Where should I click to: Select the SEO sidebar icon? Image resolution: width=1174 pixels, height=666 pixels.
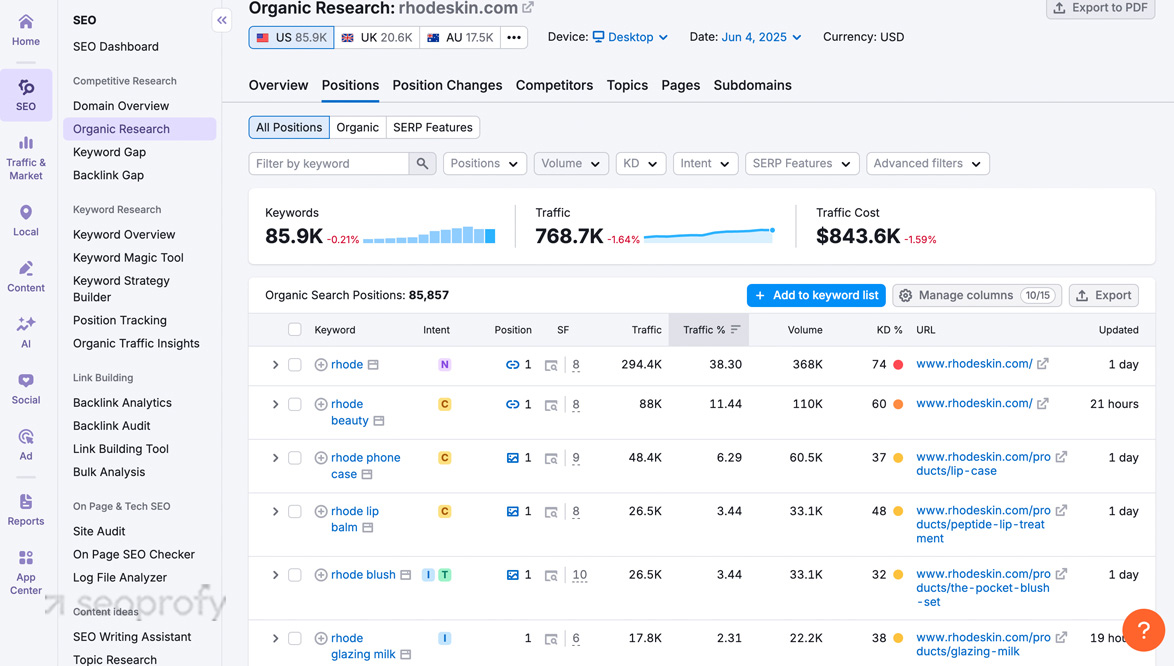[x=25, y=95]
